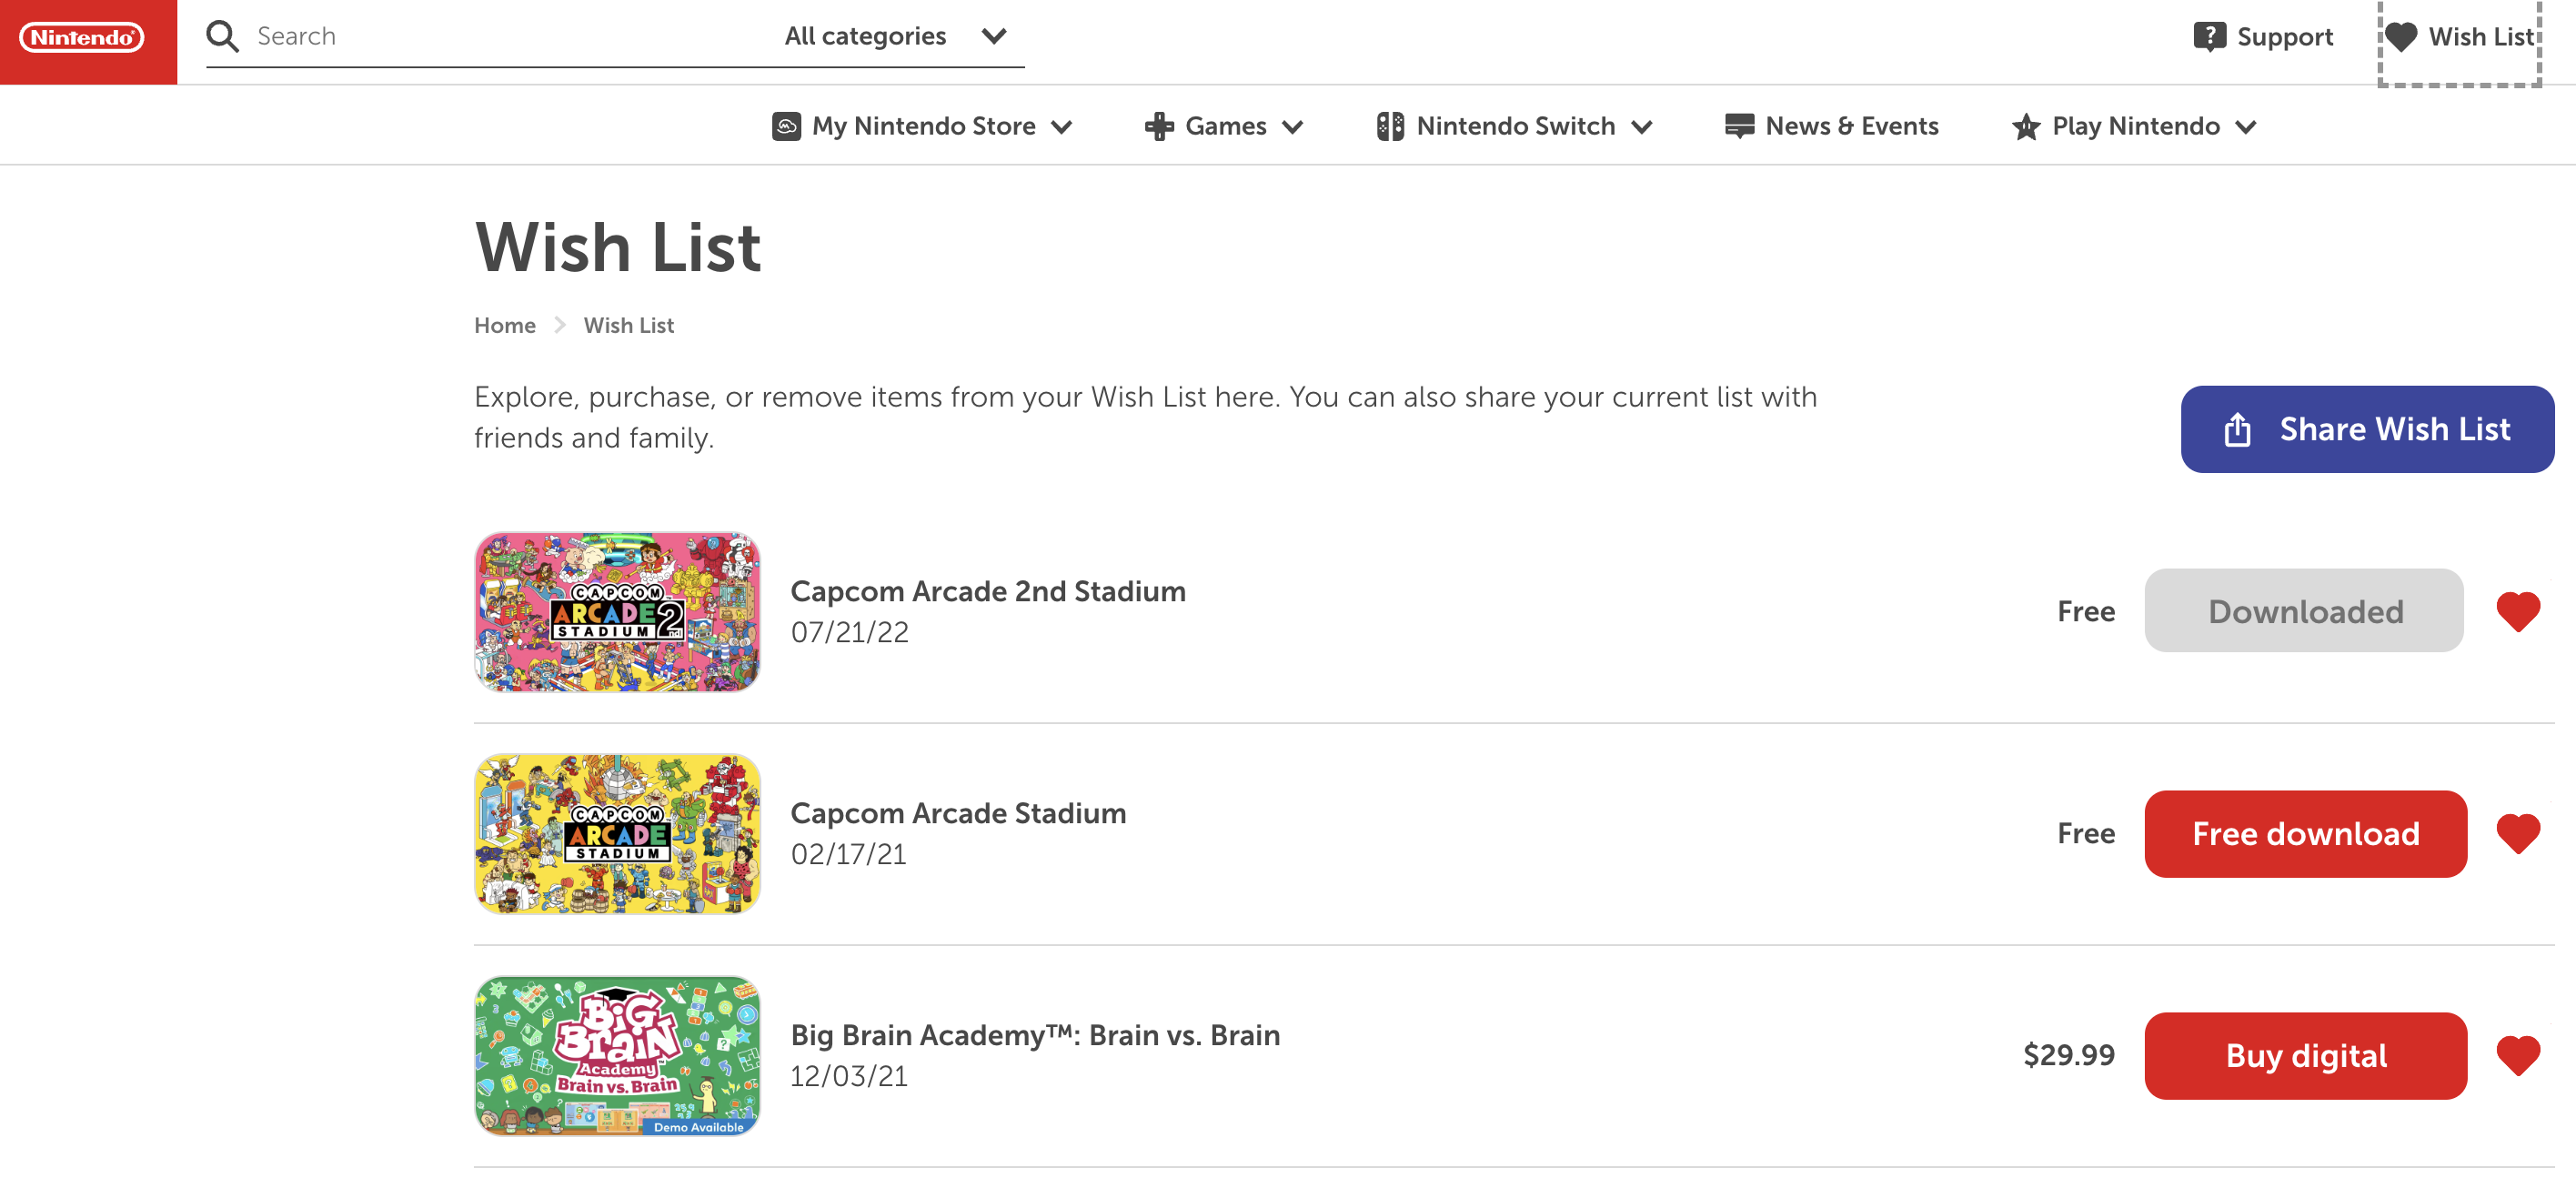Click the Play Nintendo star icon
This screenshot has width=2576, height=1188.
tap(2025, 126)
